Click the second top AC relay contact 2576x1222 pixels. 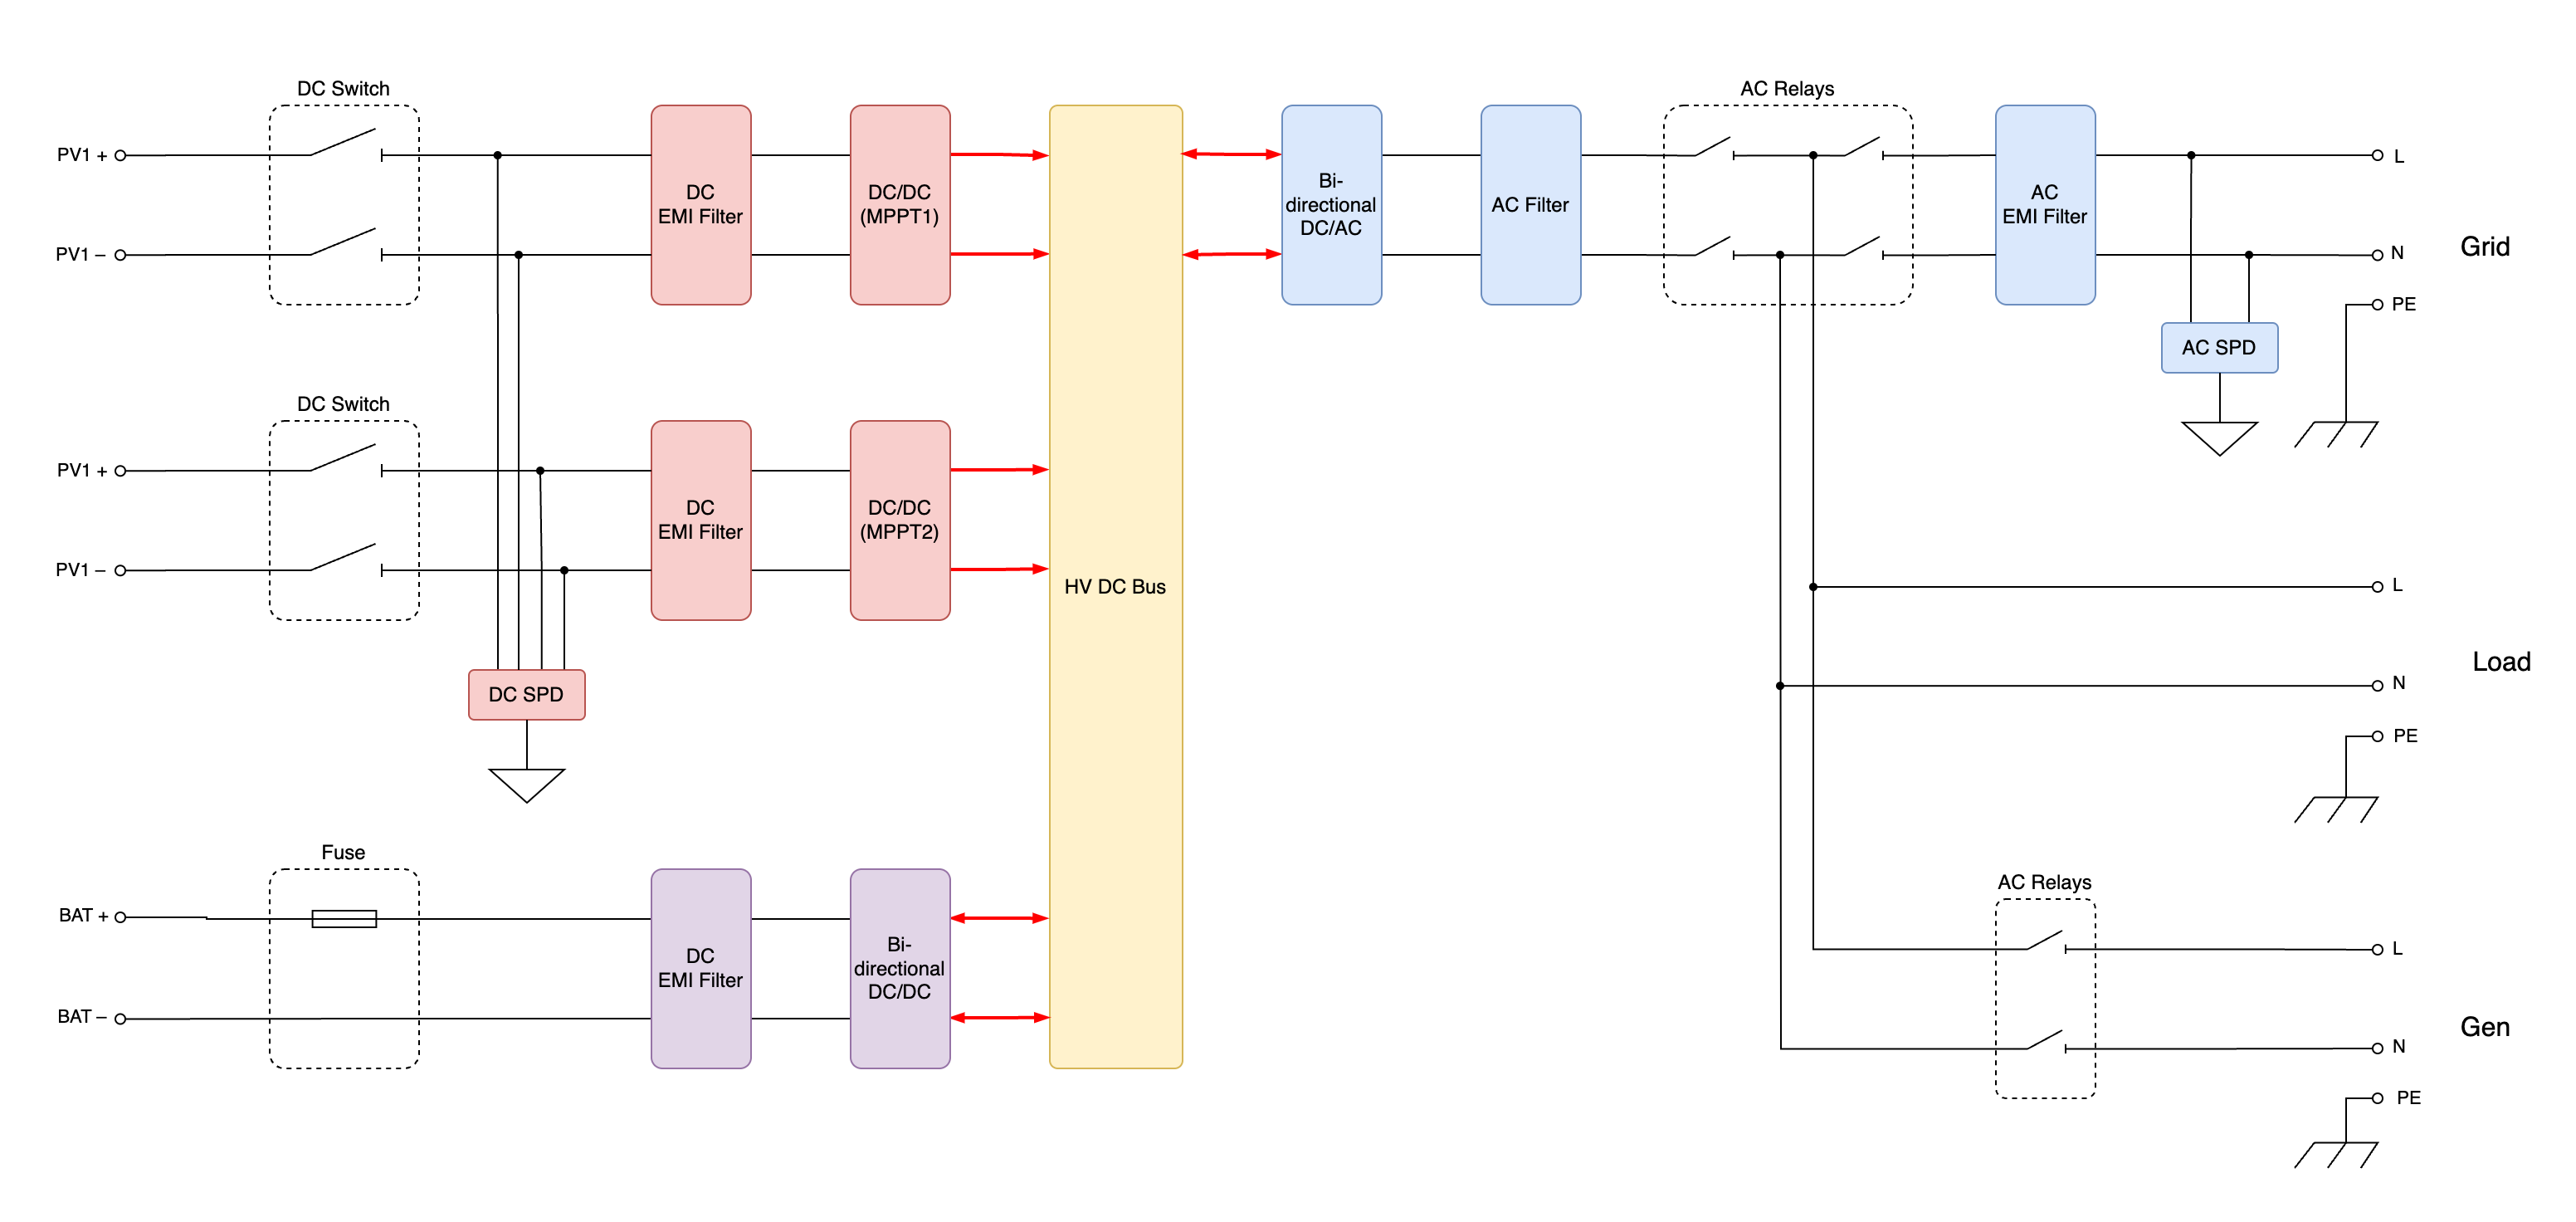(1864, 147)
